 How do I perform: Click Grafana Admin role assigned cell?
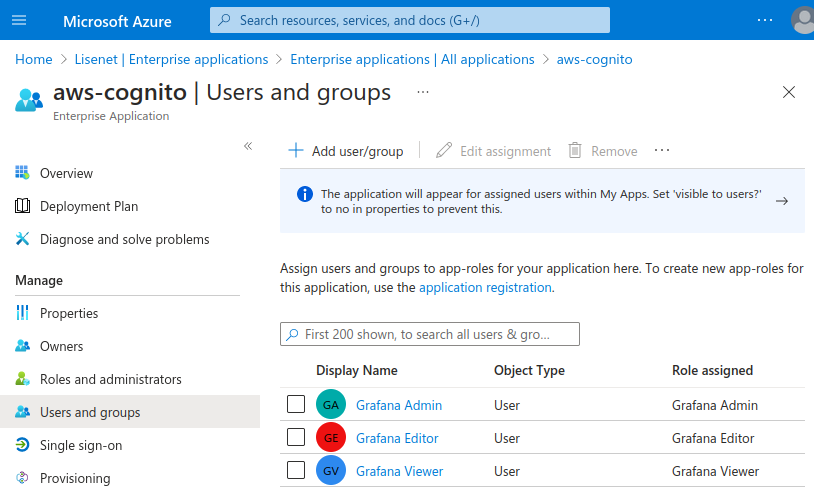point(715,405)
